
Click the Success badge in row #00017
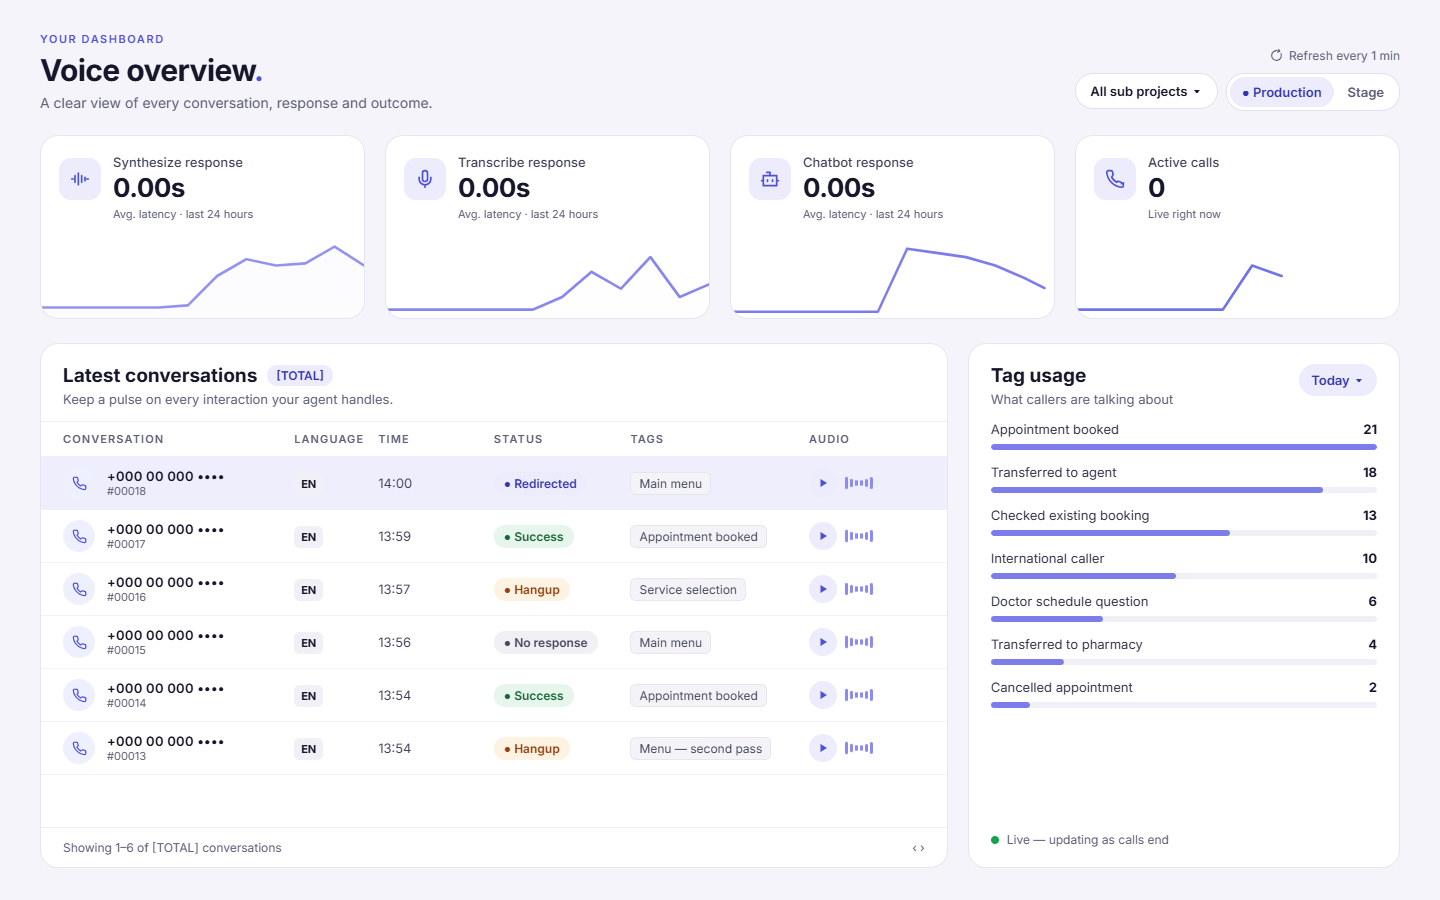(534, 537)
